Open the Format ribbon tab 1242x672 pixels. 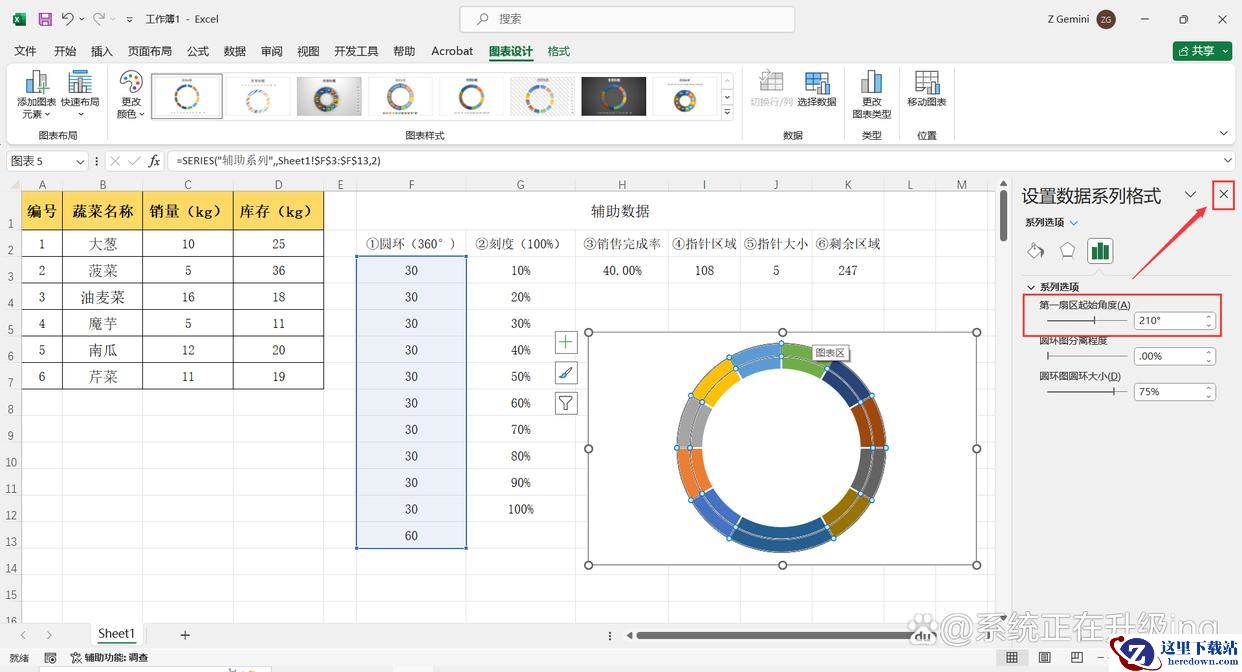pos(558,51)
